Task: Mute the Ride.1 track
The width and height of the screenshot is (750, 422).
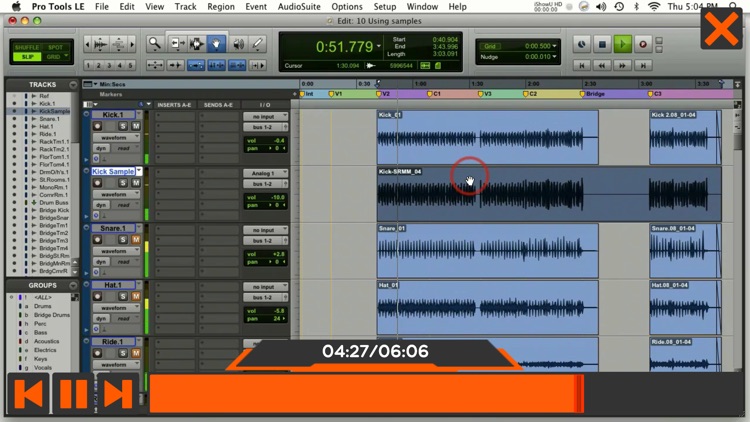Action: [135, 353]
